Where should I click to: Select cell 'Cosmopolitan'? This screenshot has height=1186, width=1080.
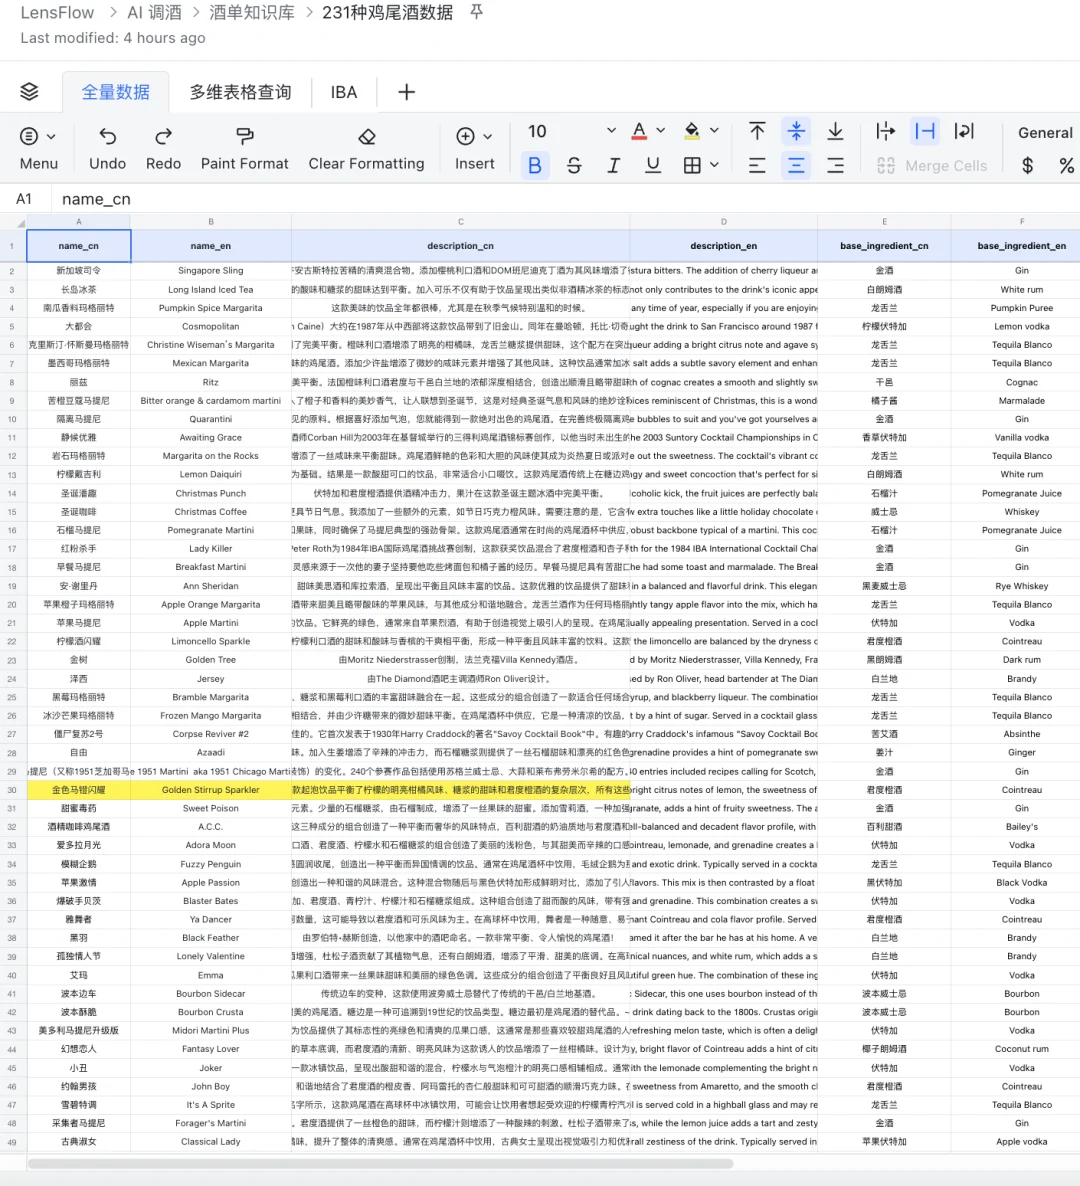tap(211, 327)
